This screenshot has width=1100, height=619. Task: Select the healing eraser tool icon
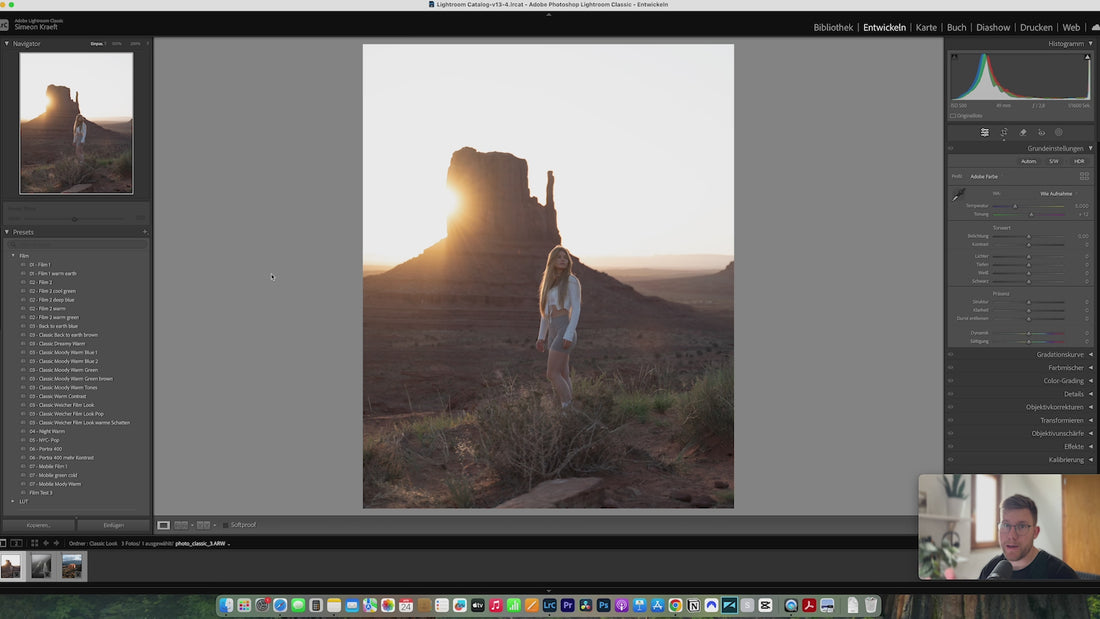click(1023, 132)
